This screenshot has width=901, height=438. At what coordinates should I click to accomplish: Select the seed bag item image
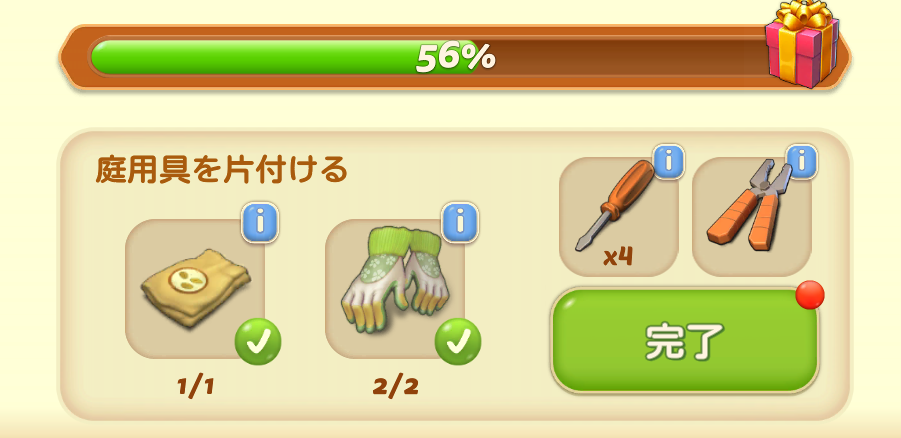[x=195, y=288]
